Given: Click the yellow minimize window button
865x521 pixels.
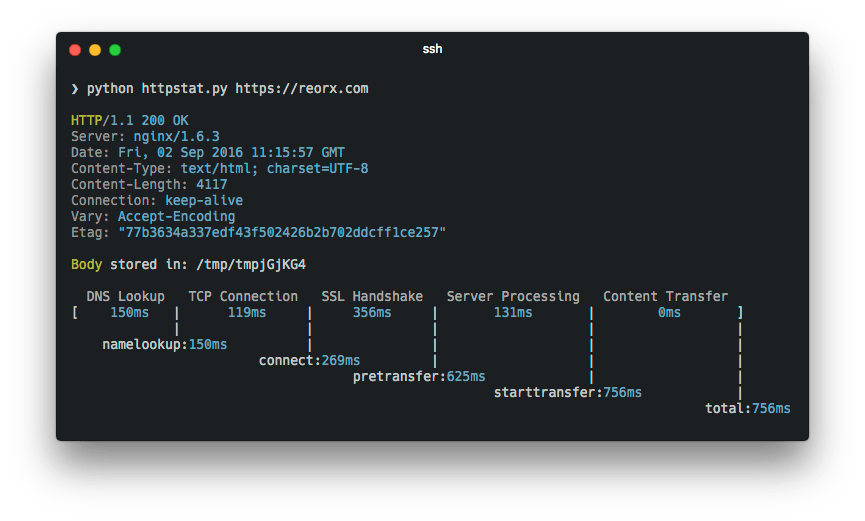Looking at the screenshot, I should point(95,50).
